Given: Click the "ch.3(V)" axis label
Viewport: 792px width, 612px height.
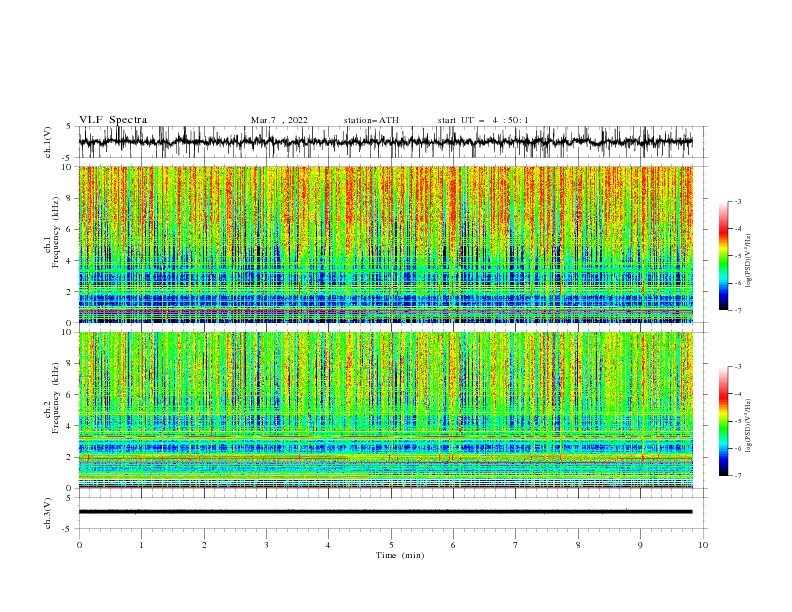Looking at the screenshot, I should [x=48, y=513].
